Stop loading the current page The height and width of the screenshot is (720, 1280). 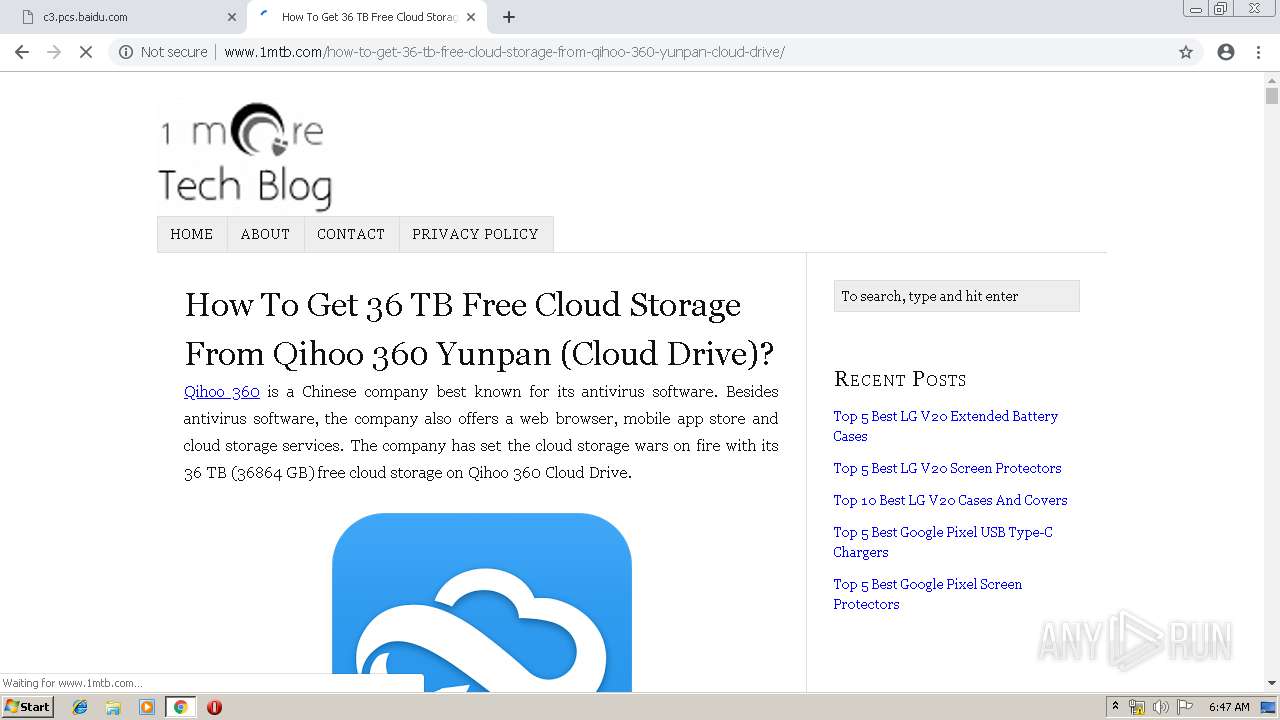point(86,52)
